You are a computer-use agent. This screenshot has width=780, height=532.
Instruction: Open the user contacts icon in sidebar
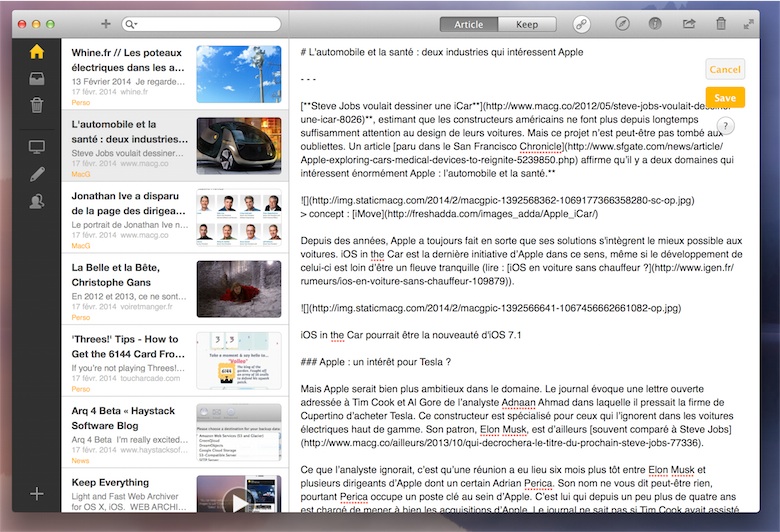pyautogui.click(x=37, y=202)
